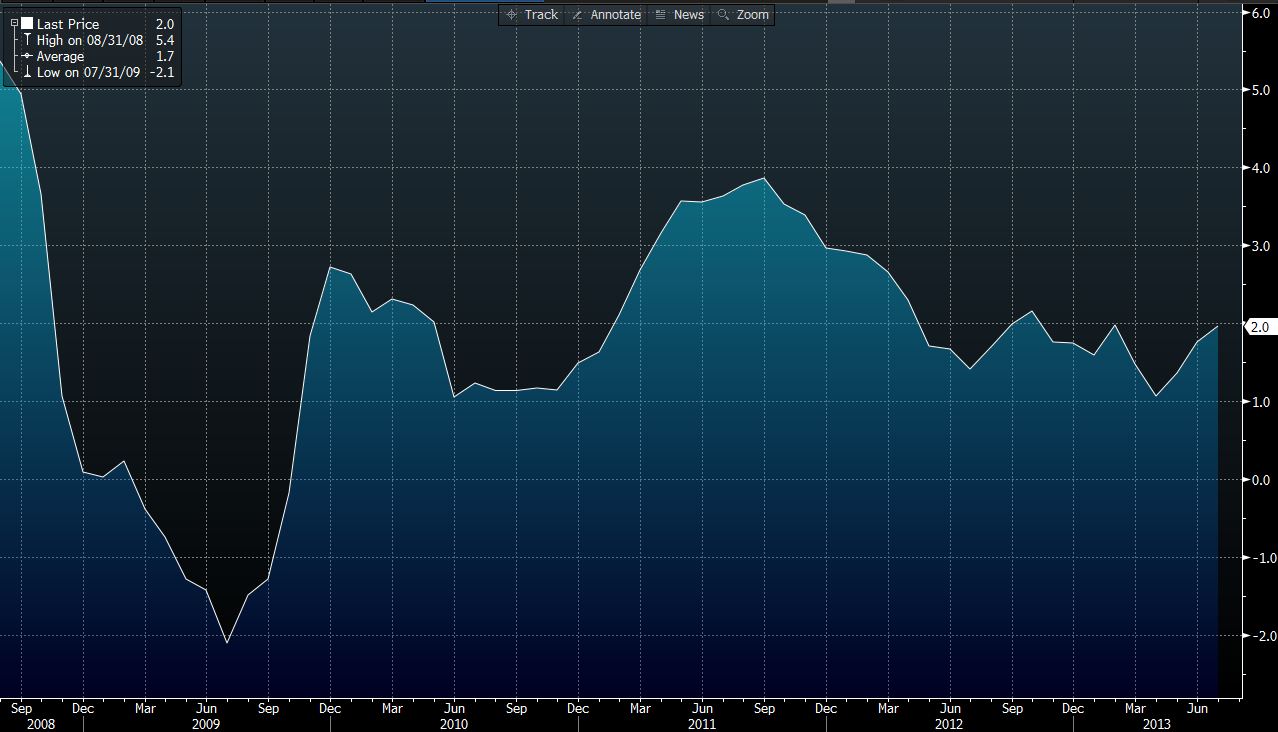The width and height of the screenshot is (1278, 732).
Task: Click the 2012 year label on x-axis
Action: click(x=950, y=723)
